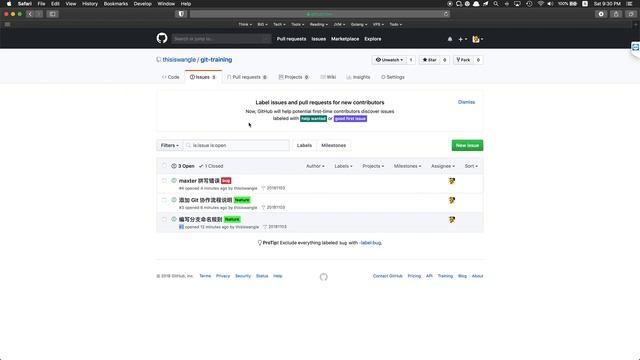Open the notifications bell

pyautogui.click(x=450, y=39)
